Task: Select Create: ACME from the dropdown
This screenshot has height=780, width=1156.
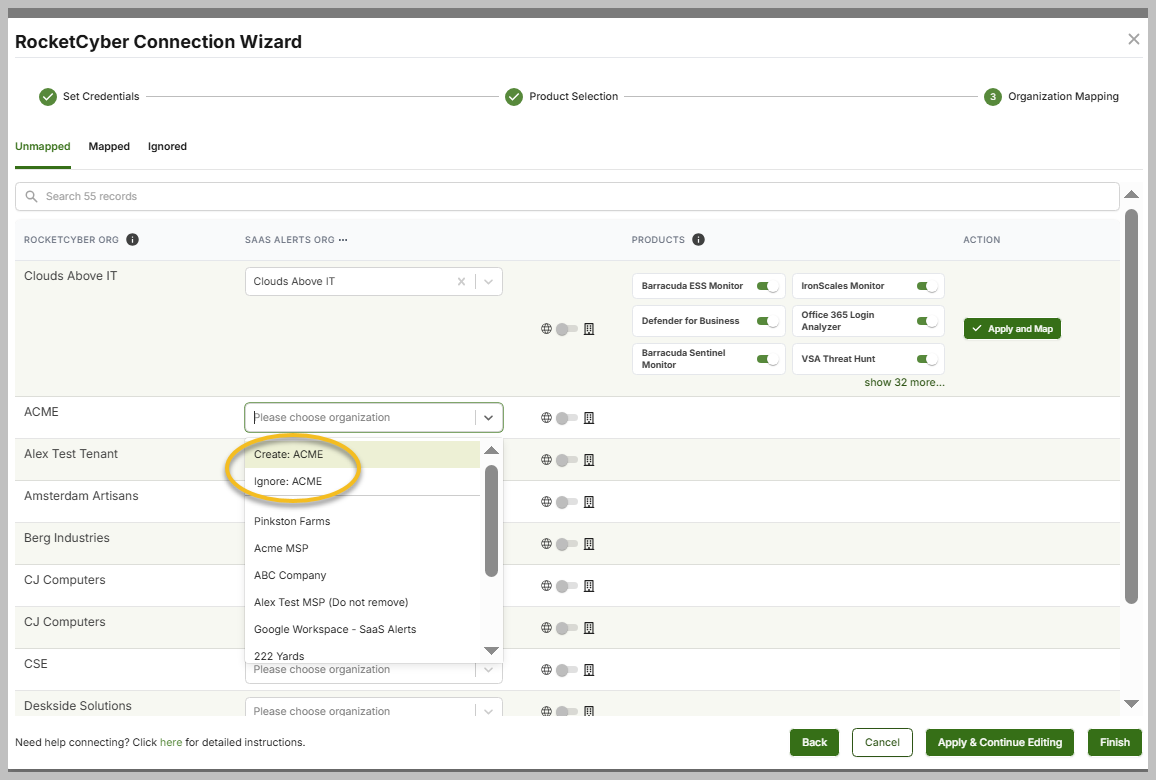Action: pyautogui.click(x=362, y=454)
